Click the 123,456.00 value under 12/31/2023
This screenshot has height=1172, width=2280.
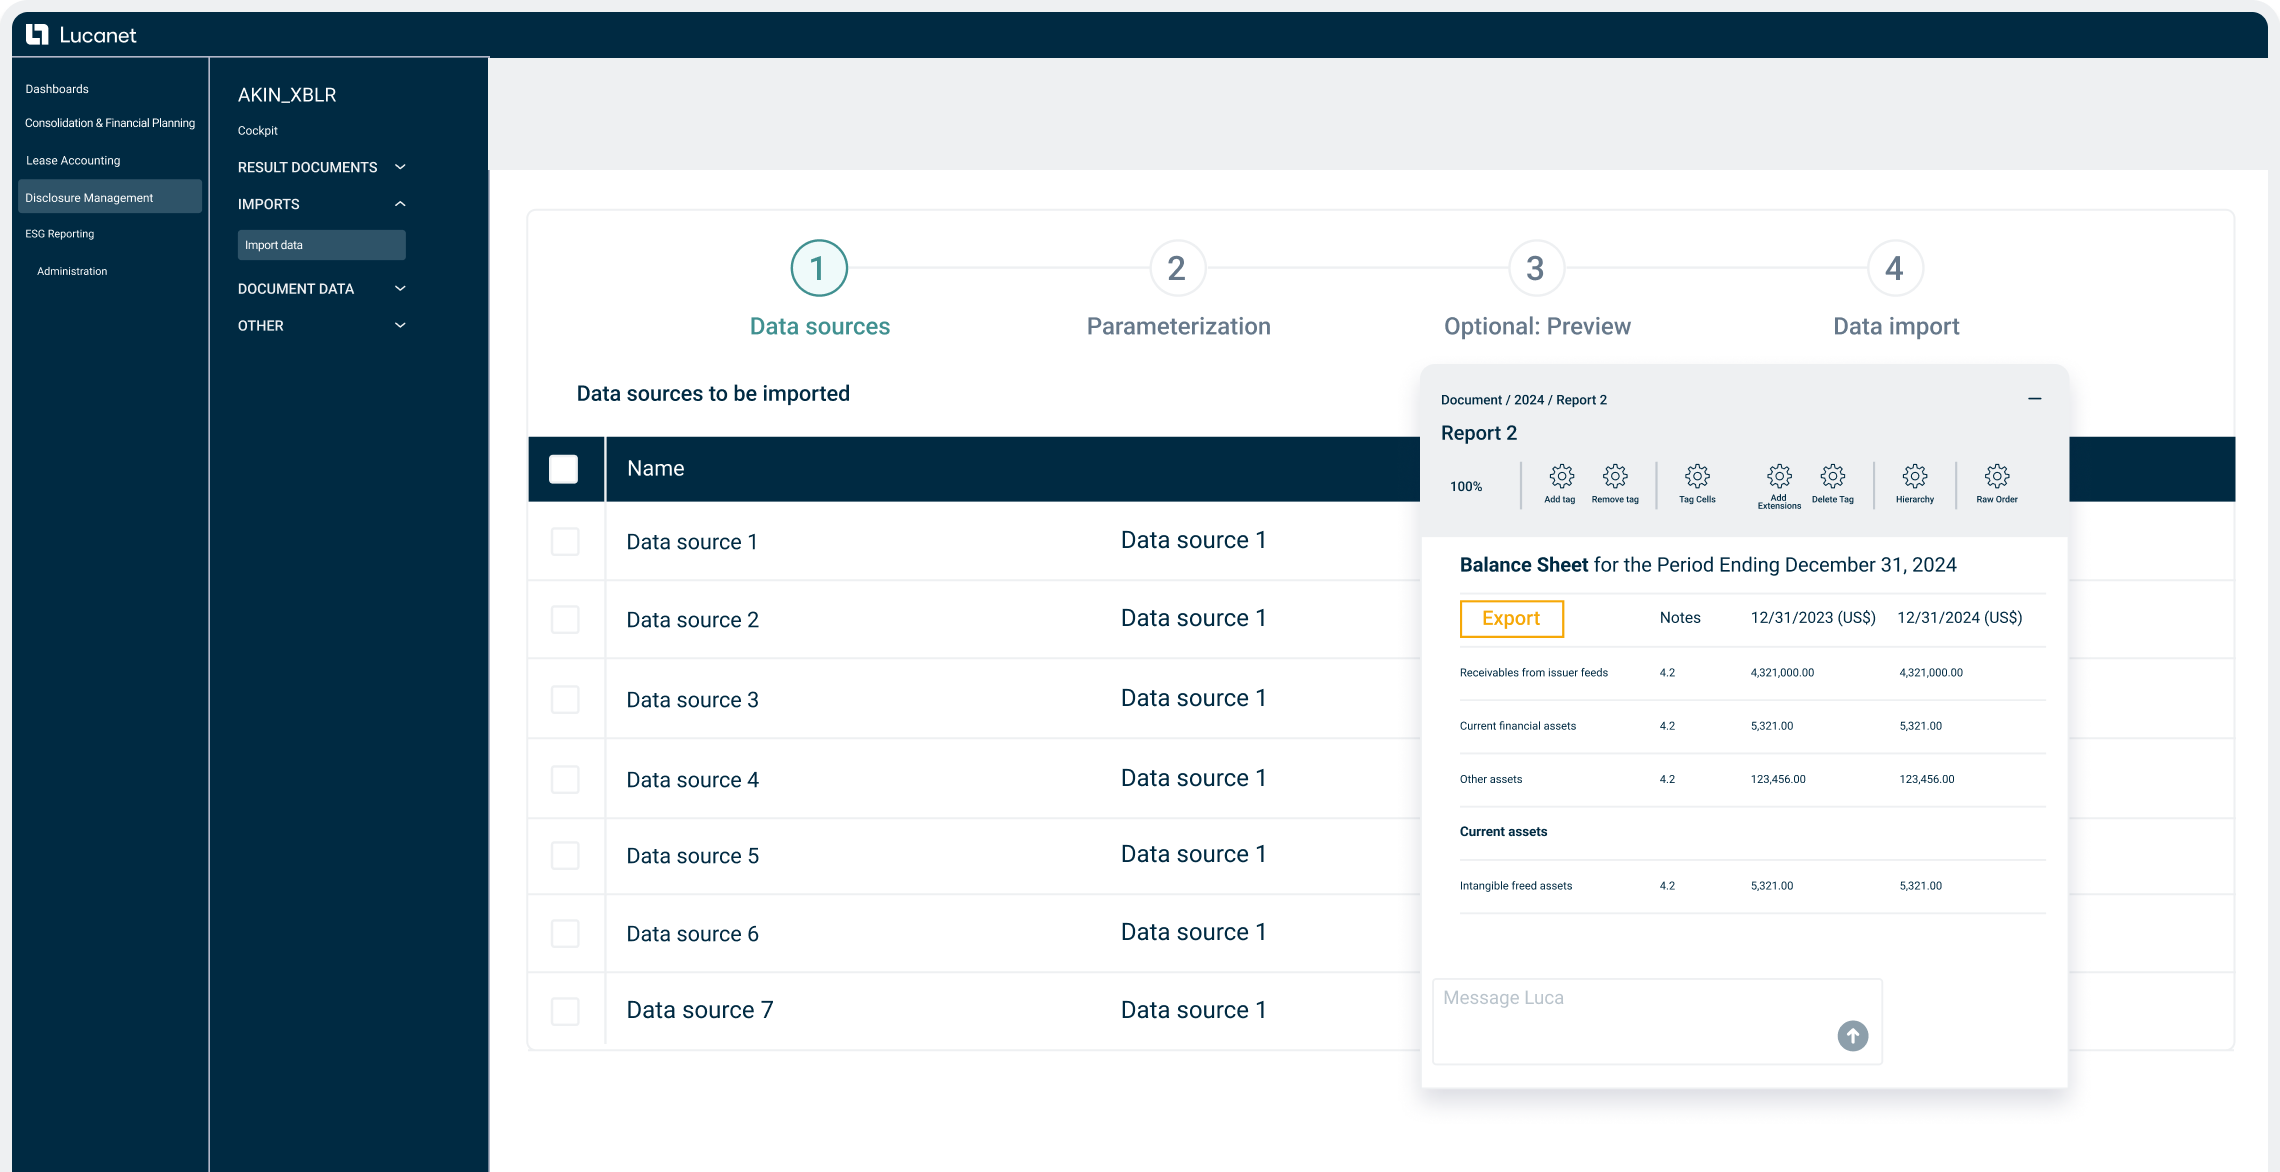[1778, 779]
